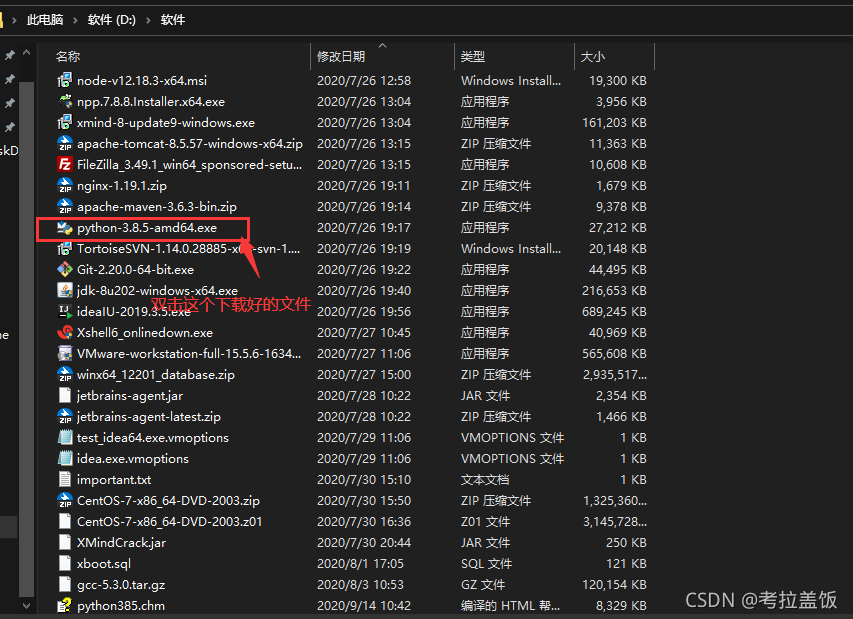This screenshot has width=853, height=619.
Task: Click the apache-maven zip file icon
Action: tap(65, 207)
